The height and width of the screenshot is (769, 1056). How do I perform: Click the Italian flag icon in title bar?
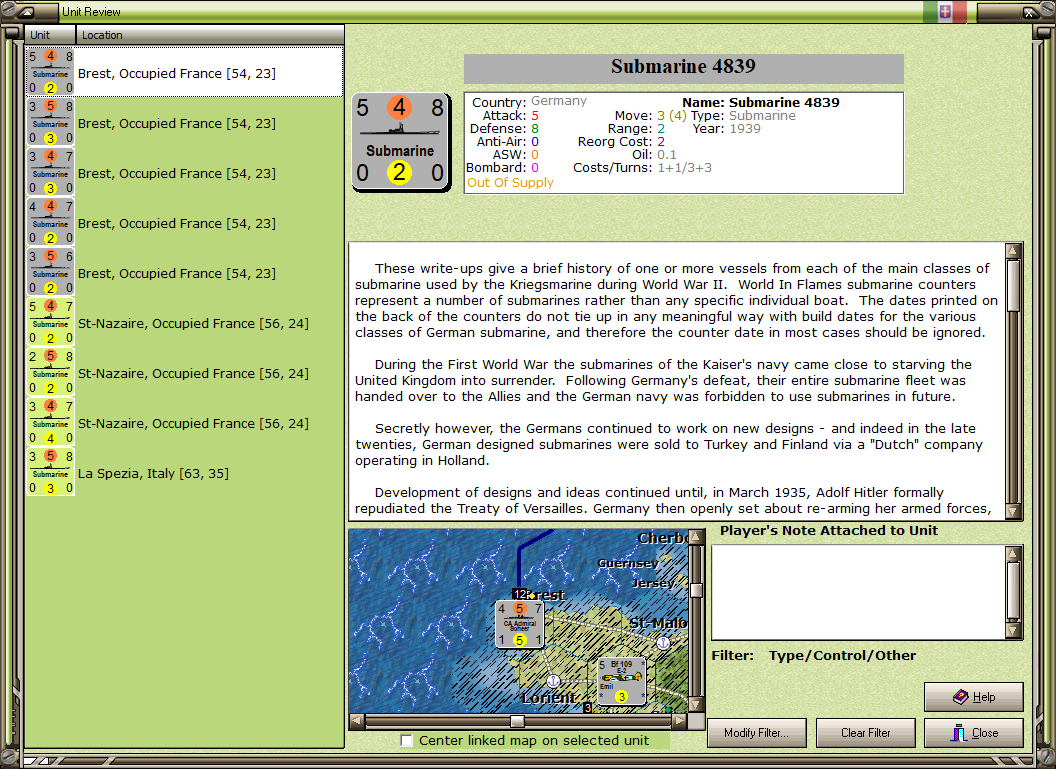pos(945,11)
